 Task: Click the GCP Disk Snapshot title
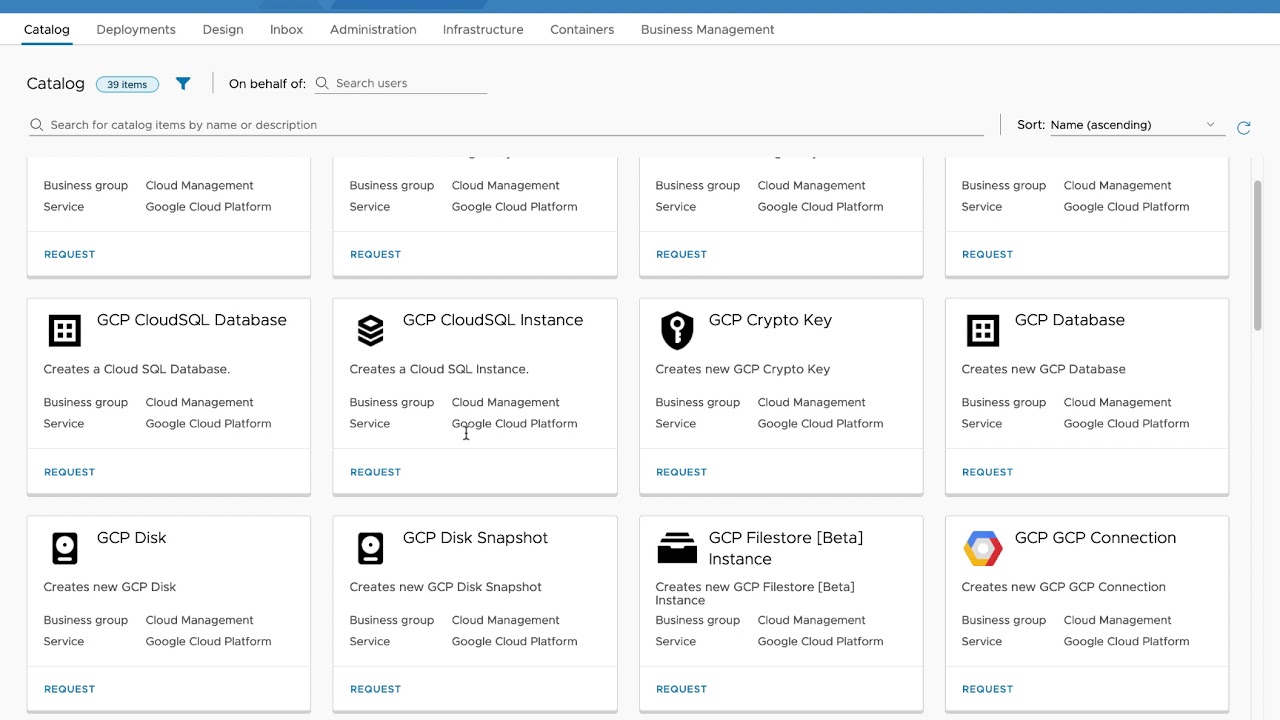coord(476,538)
